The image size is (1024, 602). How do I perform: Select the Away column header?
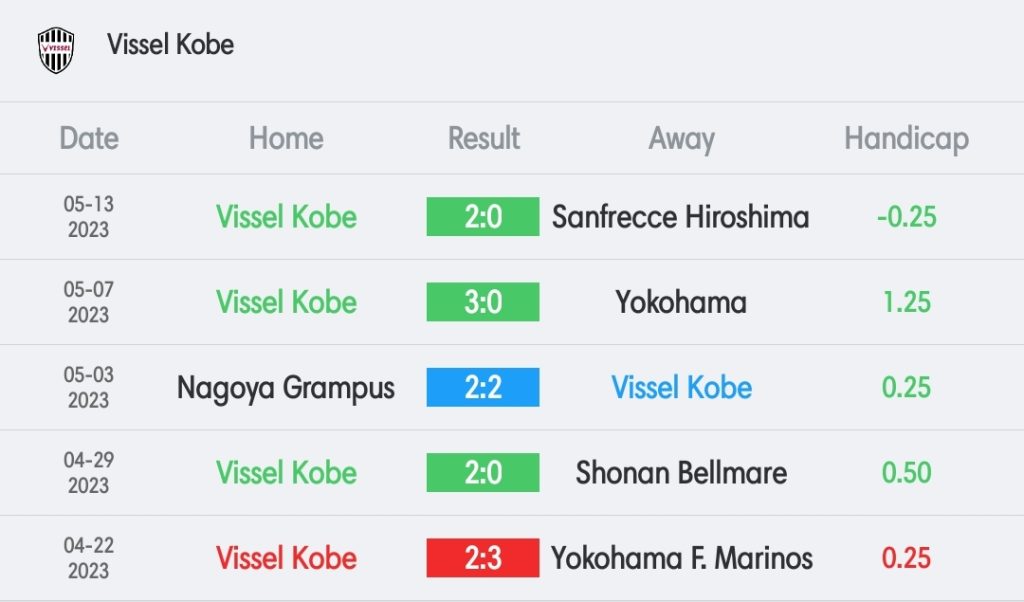tap(681, 139)
